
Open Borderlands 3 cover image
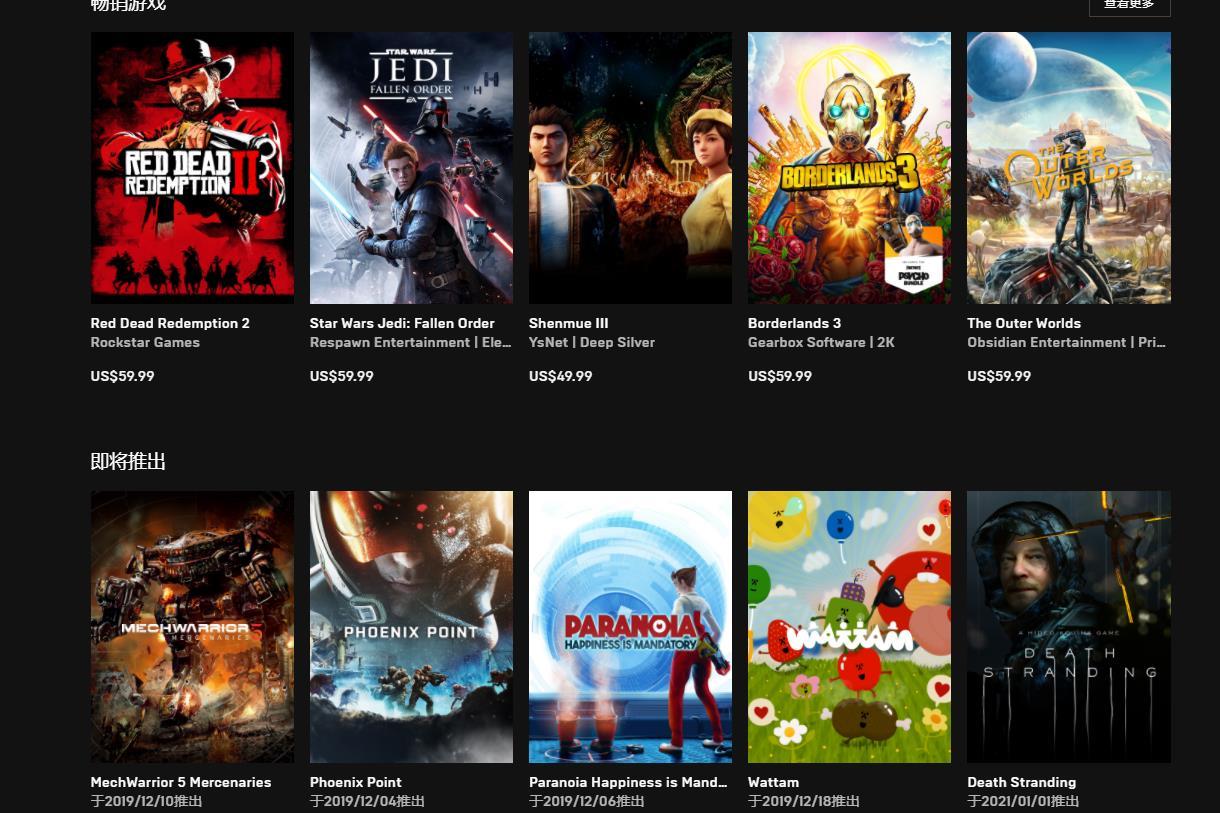tap(849, 168)
